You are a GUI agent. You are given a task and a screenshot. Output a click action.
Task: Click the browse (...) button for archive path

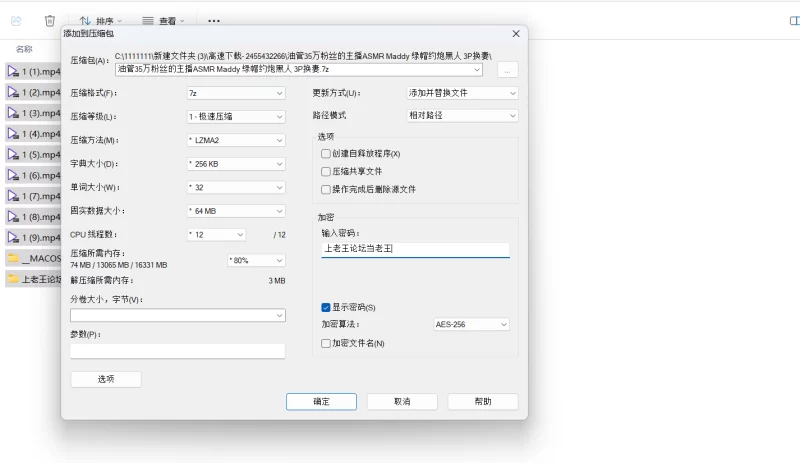(507, 70)
